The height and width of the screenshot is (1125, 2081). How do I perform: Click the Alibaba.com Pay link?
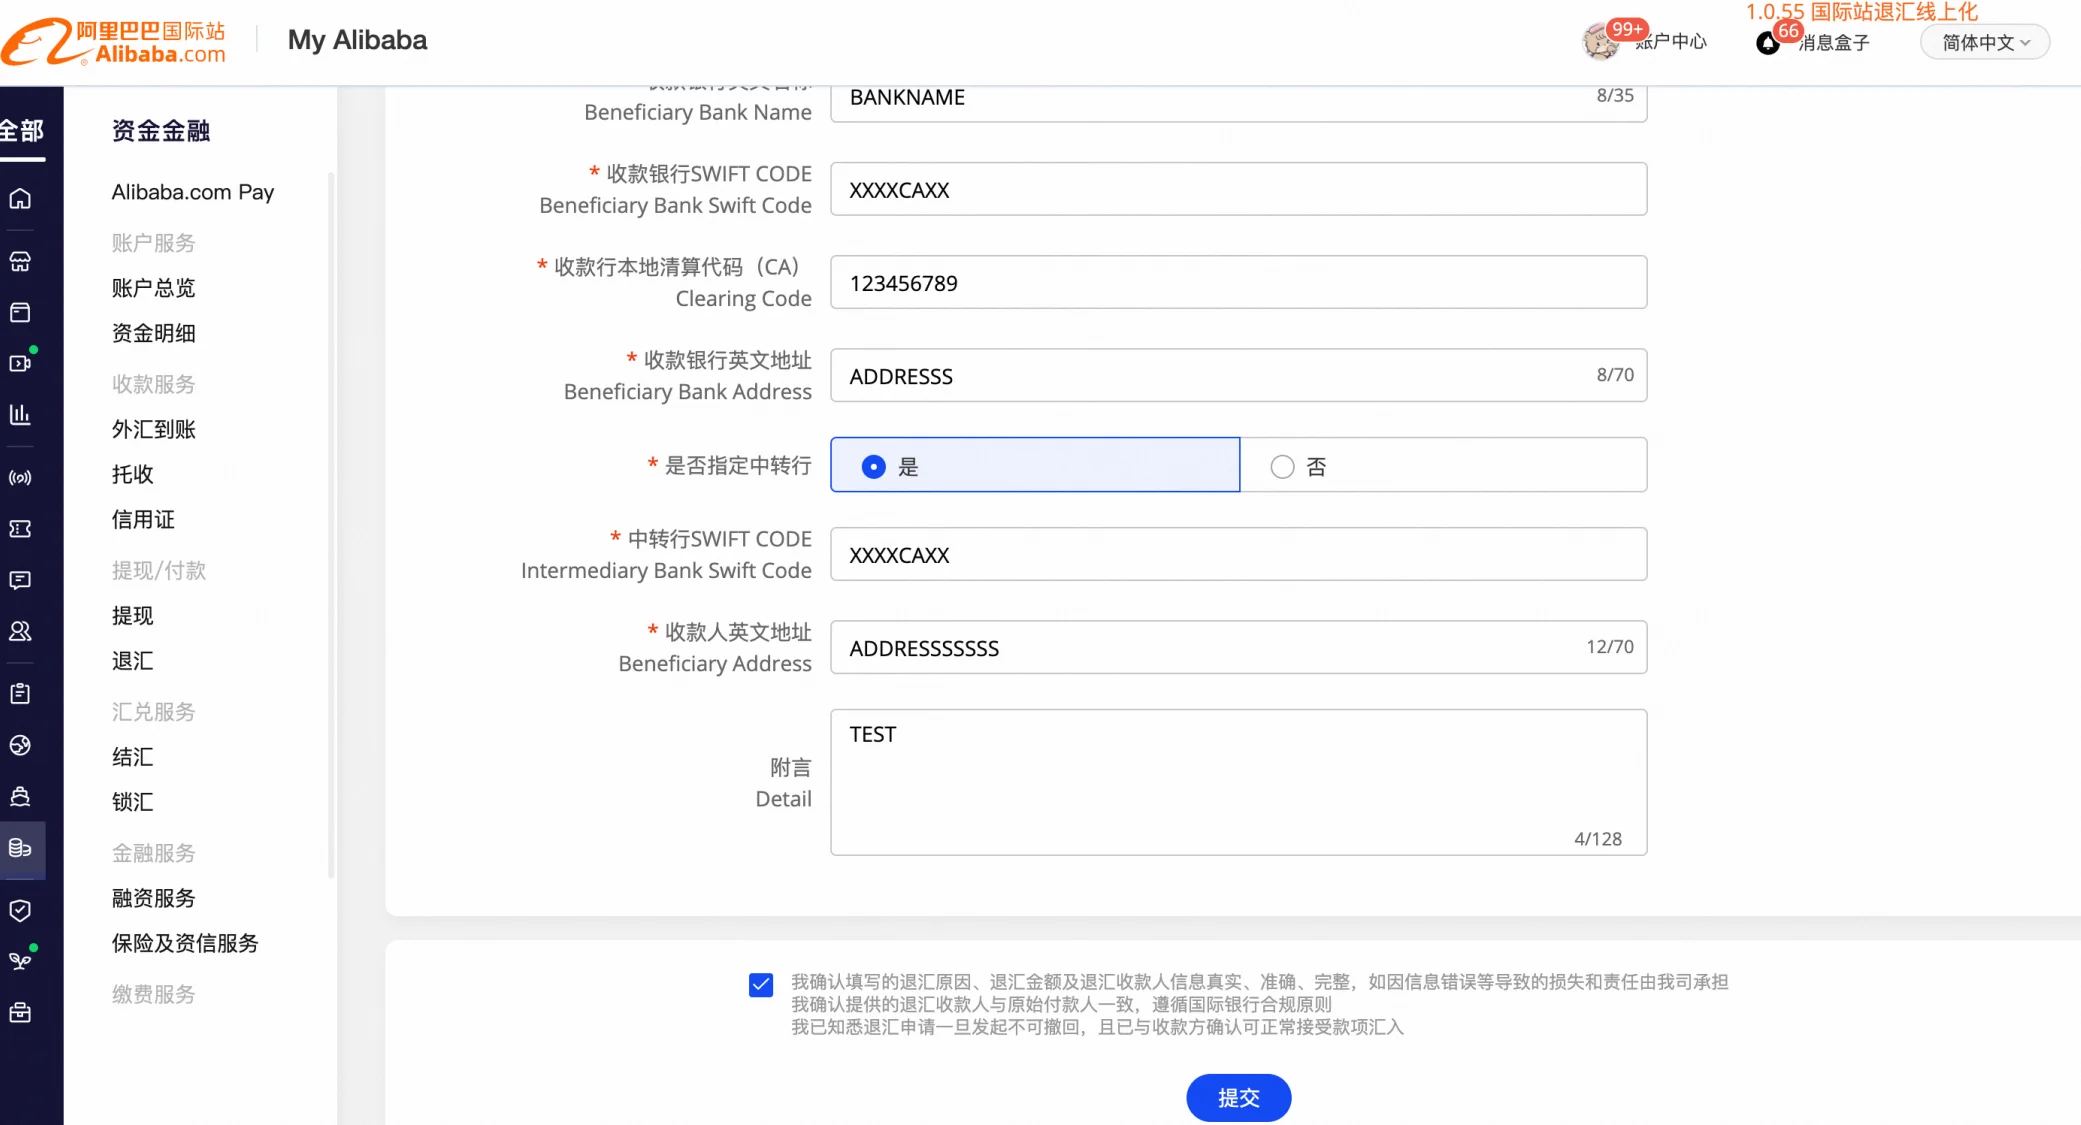193,192
